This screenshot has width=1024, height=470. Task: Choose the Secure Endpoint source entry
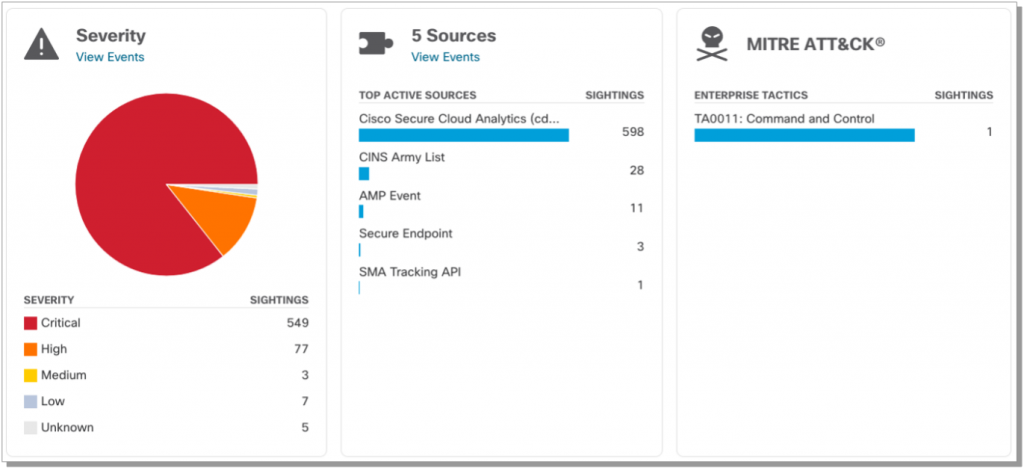tap(406, 234)
